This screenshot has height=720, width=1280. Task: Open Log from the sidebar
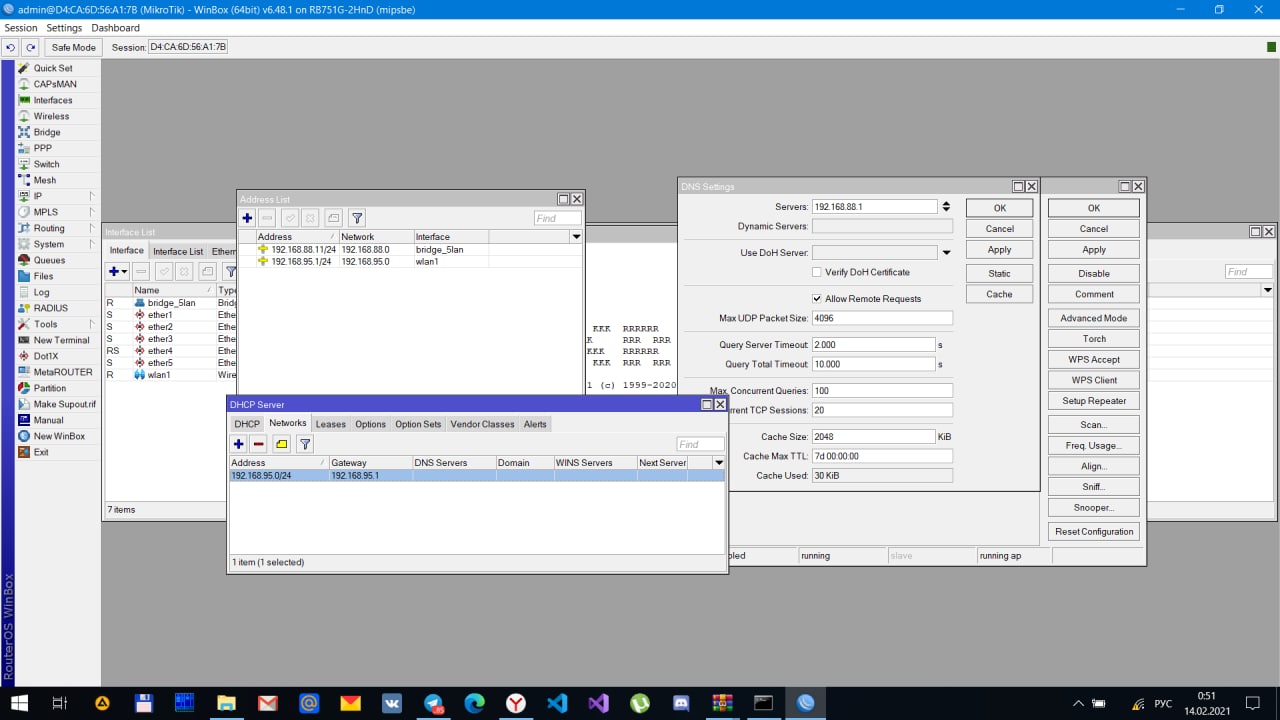[41, 292]
